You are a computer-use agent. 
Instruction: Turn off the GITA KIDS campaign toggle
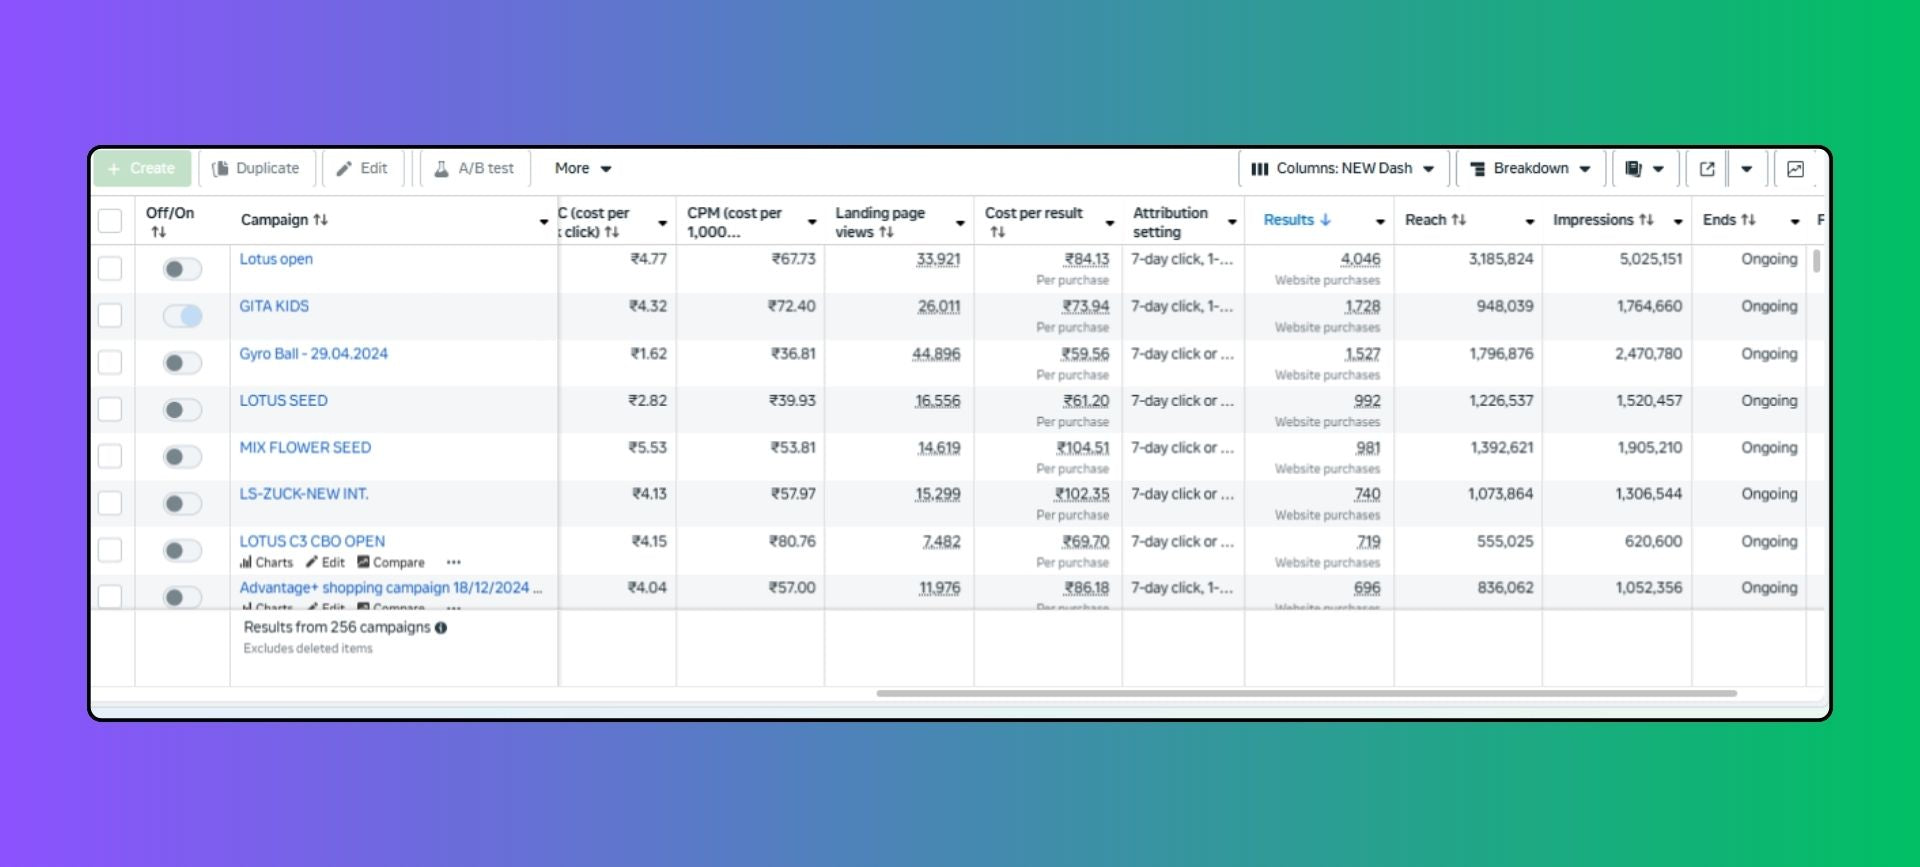click(x=183, y=316)
